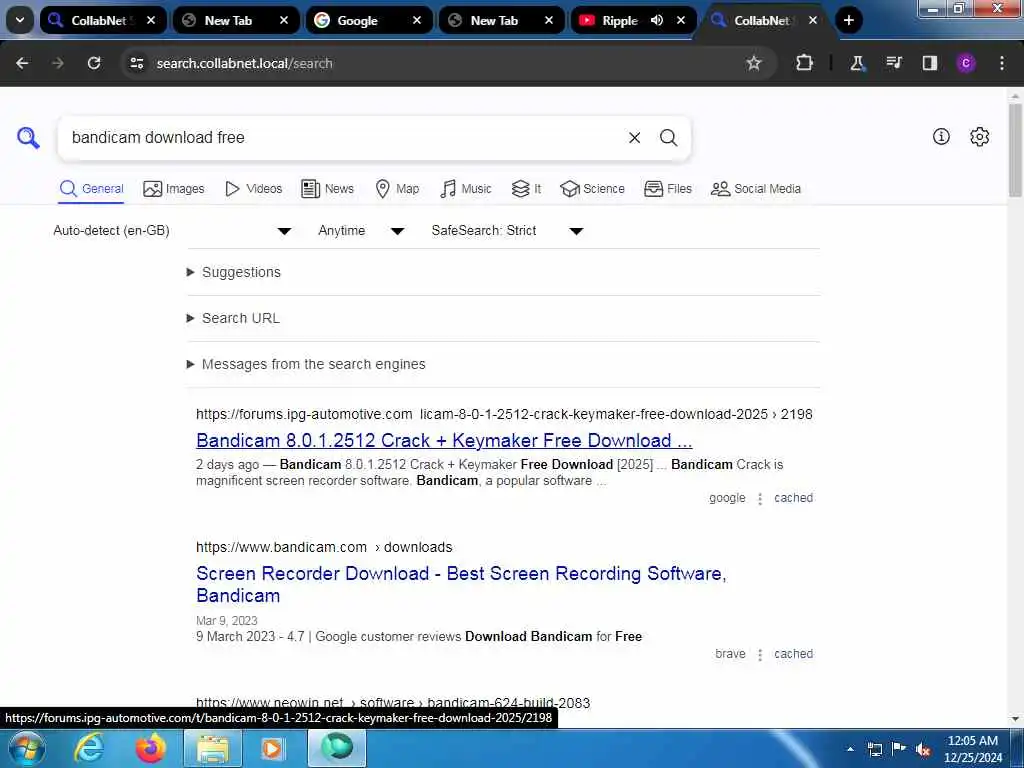Image resolution: width=1024 pixels, height=768 pixels.
Task: Expand the Search URL section
Action: pyautogui.click(x=233, y=318)
